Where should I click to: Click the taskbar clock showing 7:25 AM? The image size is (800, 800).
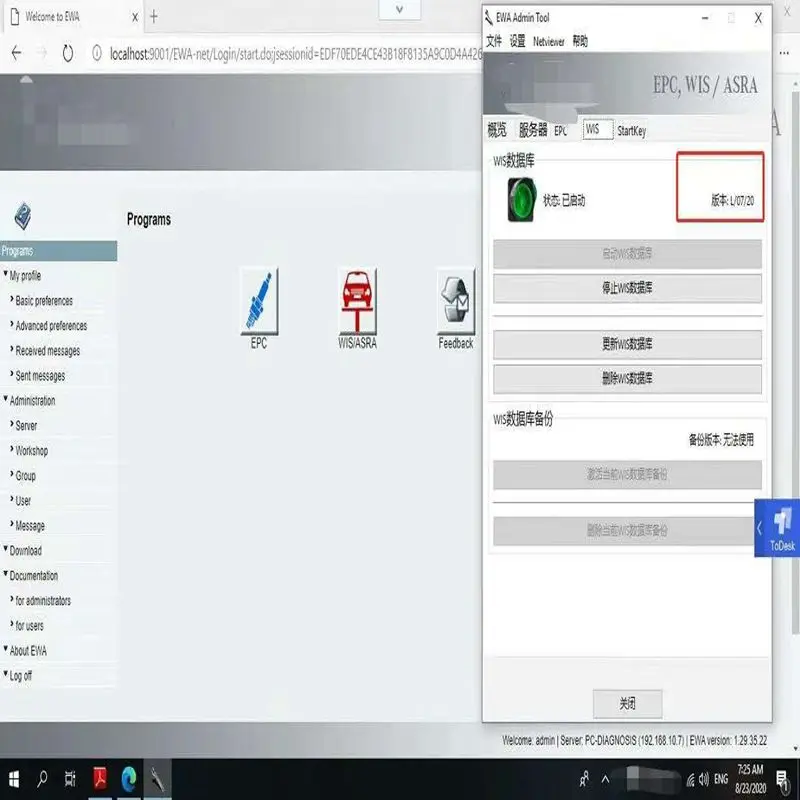click(x=750, y=779)
